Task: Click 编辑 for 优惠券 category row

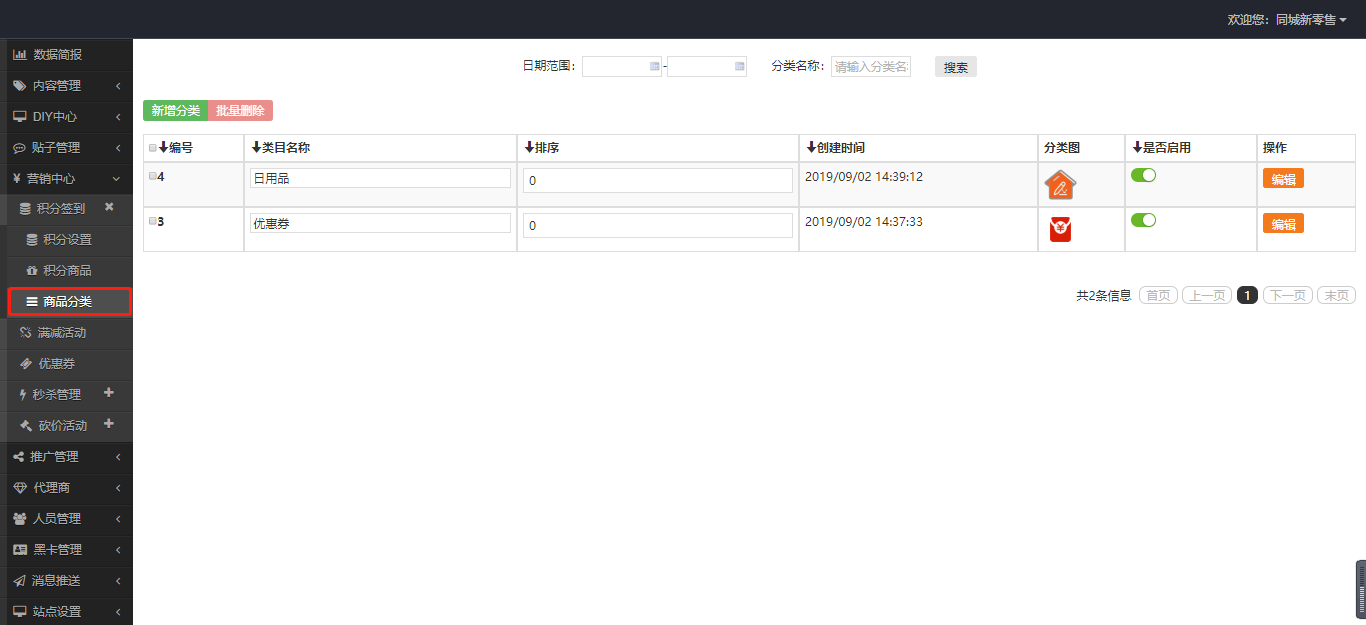Action: tap(1283, 224)
